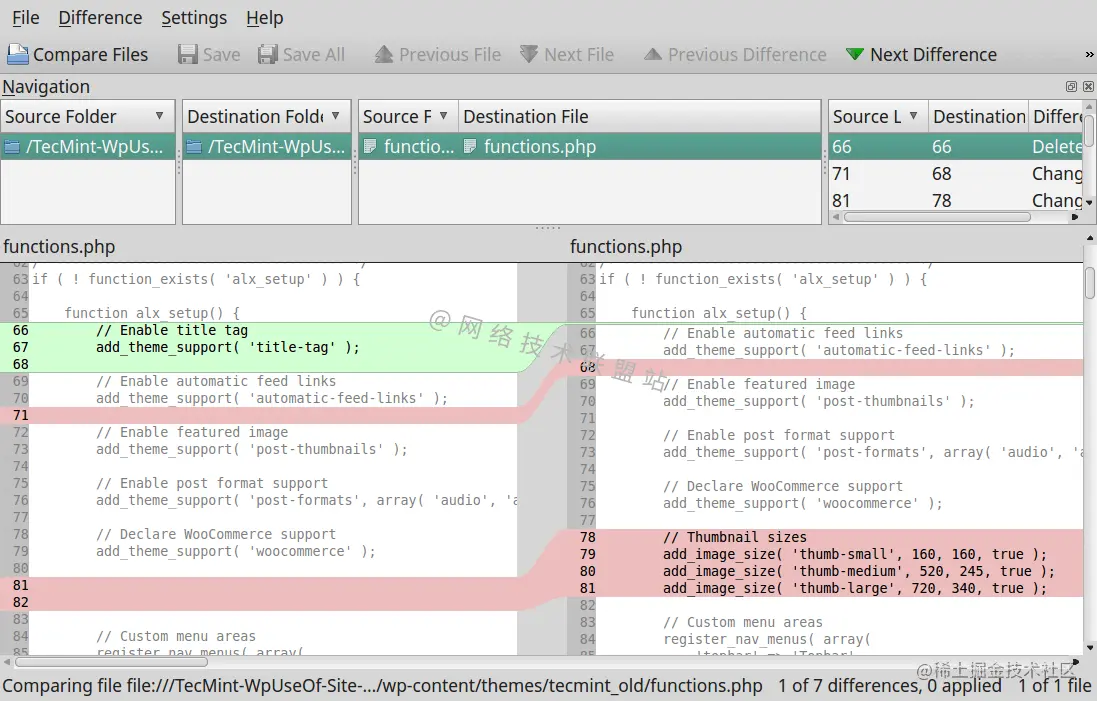Click 'thumb-large' add_image_size line
The height and width of the screenshot is (701, 1097).
coord(855,588)
